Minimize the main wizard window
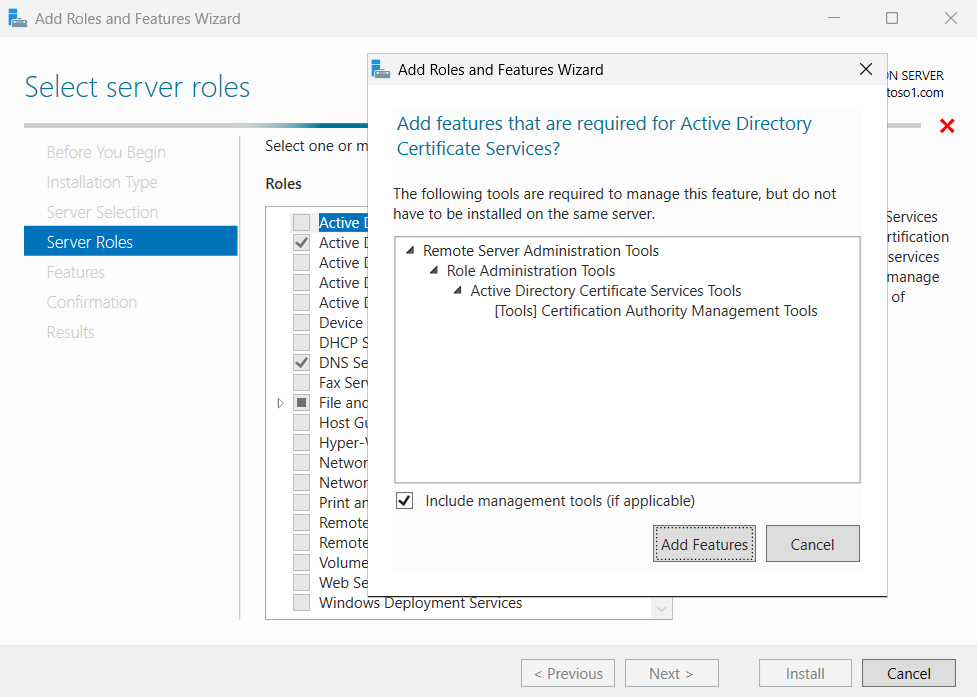This screenshot has width=977, height=697. point(834,18)
